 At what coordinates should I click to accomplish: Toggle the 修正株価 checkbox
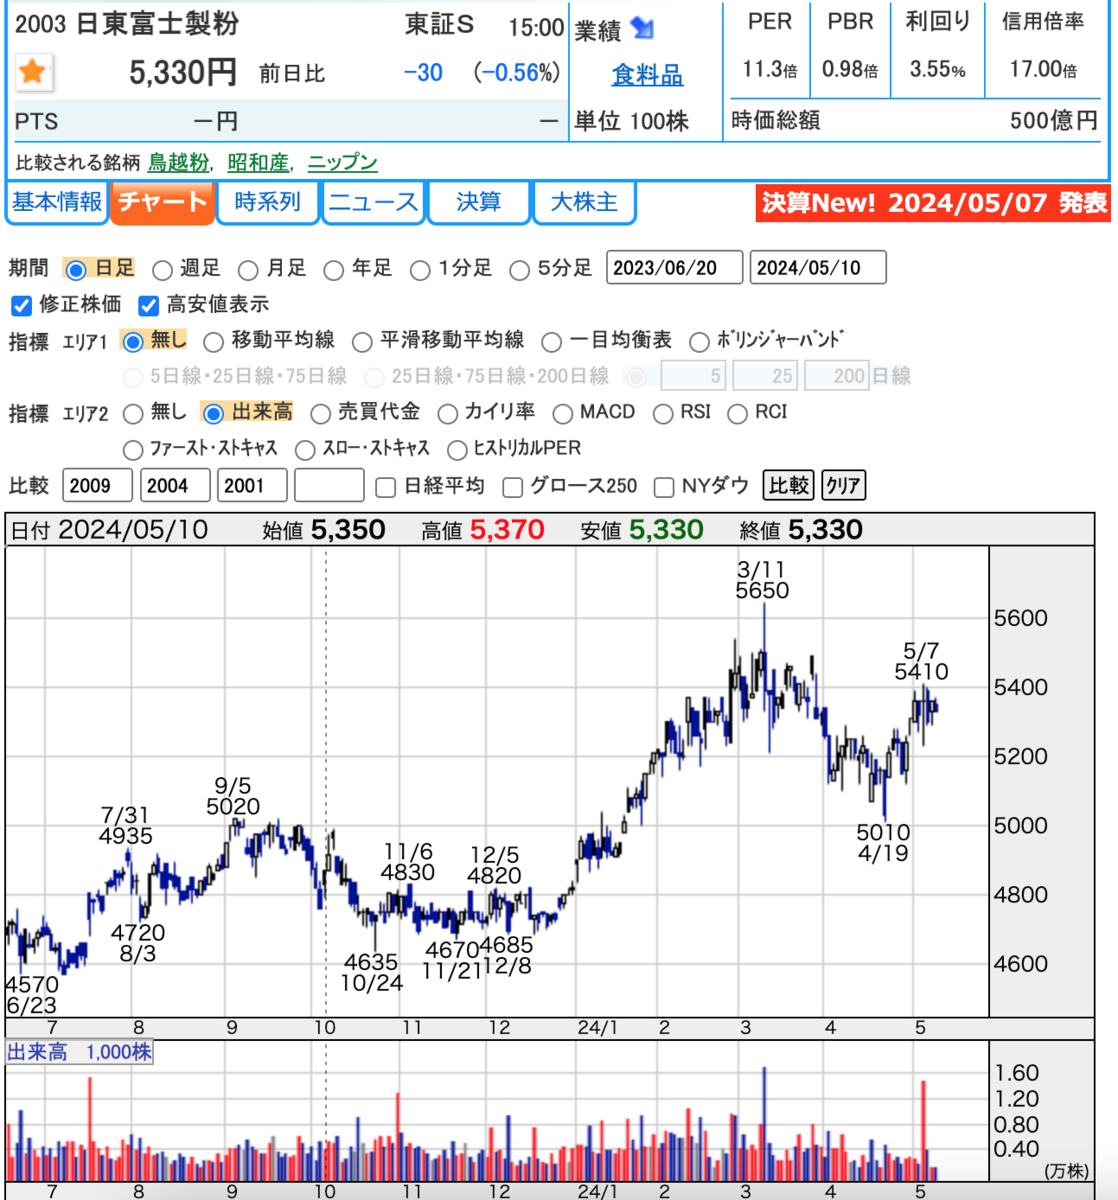point(21,305)
